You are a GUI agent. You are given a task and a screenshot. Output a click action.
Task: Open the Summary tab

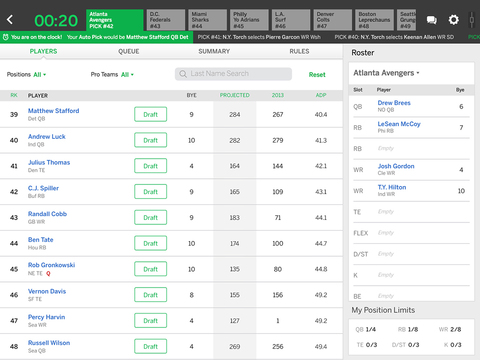214,51
